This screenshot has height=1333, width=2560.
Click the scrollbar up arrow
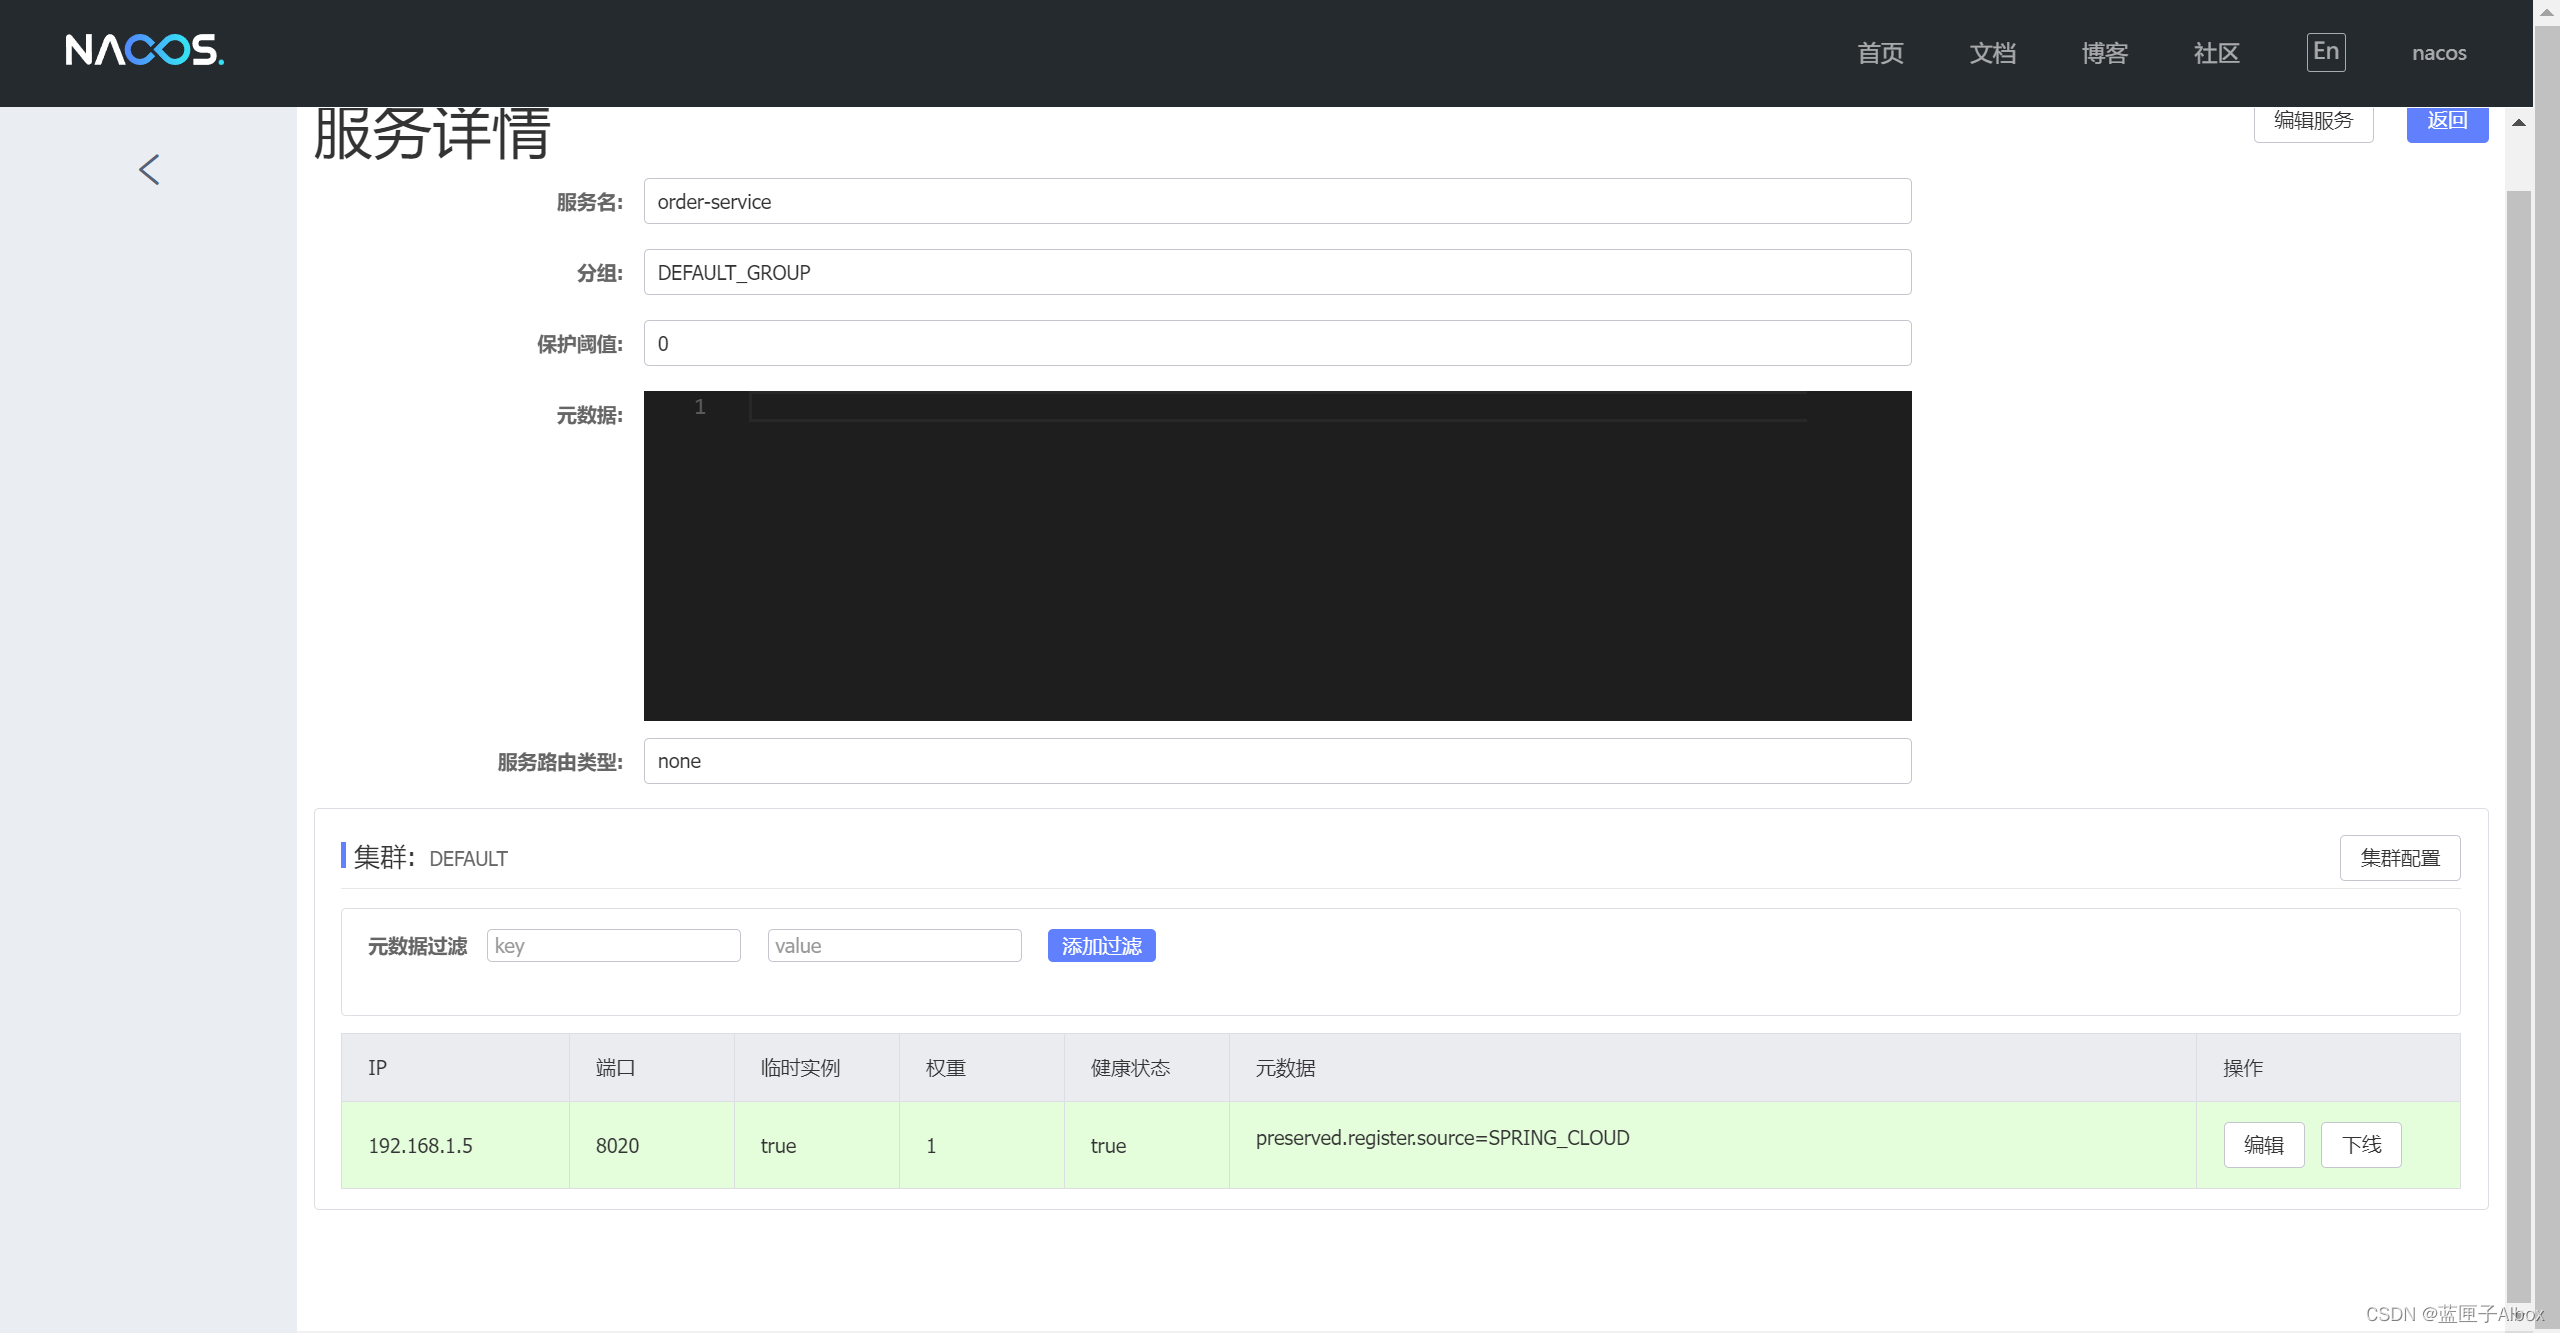pos(2519,123)
